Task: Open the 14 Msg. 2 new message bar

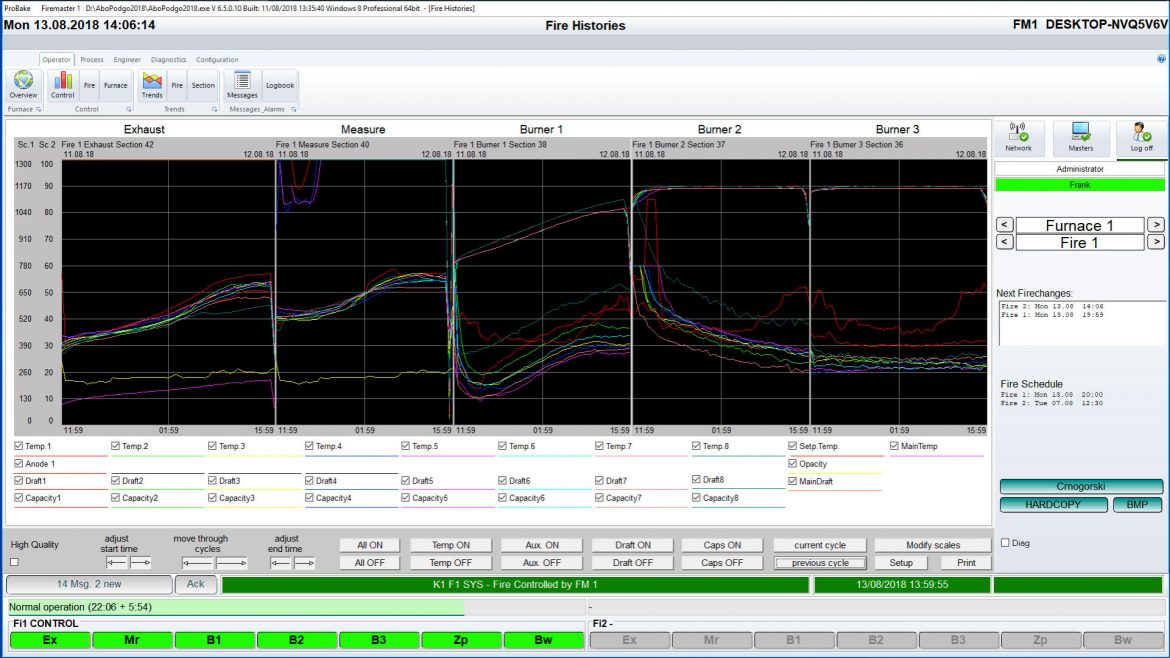Action: (x=88, y=584)
